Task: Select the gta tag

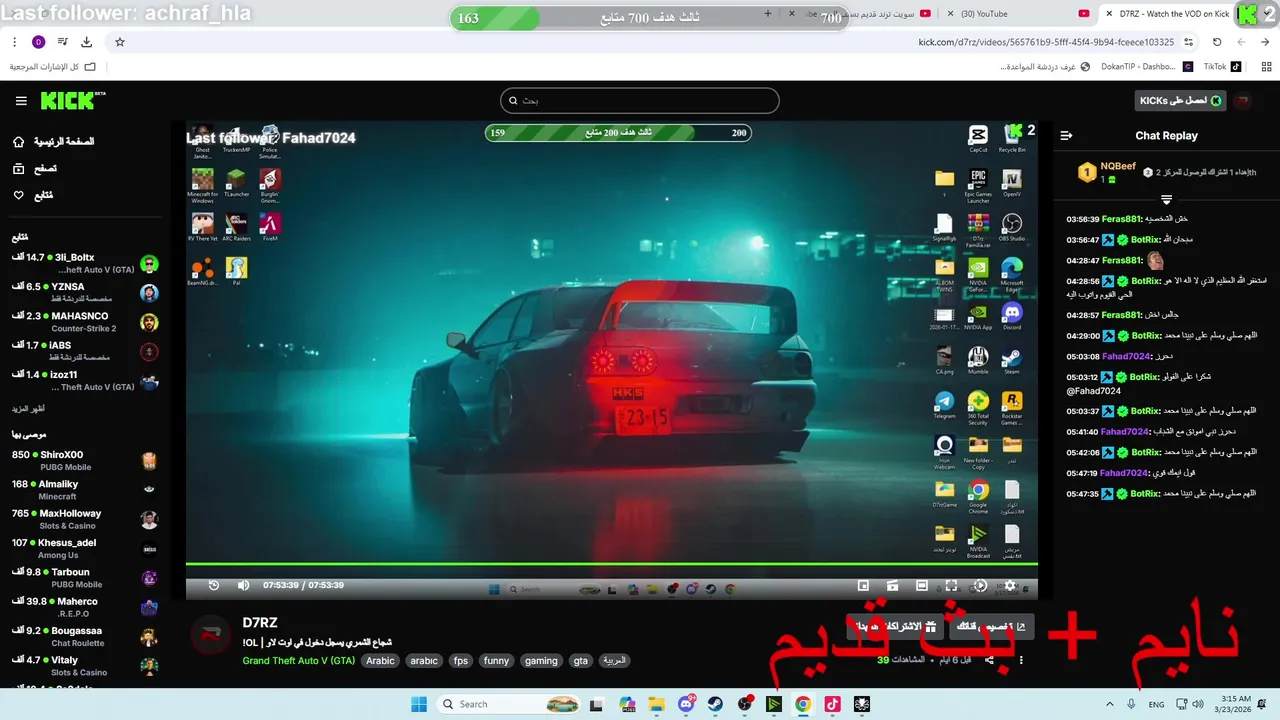Action: tap(581, 661)
